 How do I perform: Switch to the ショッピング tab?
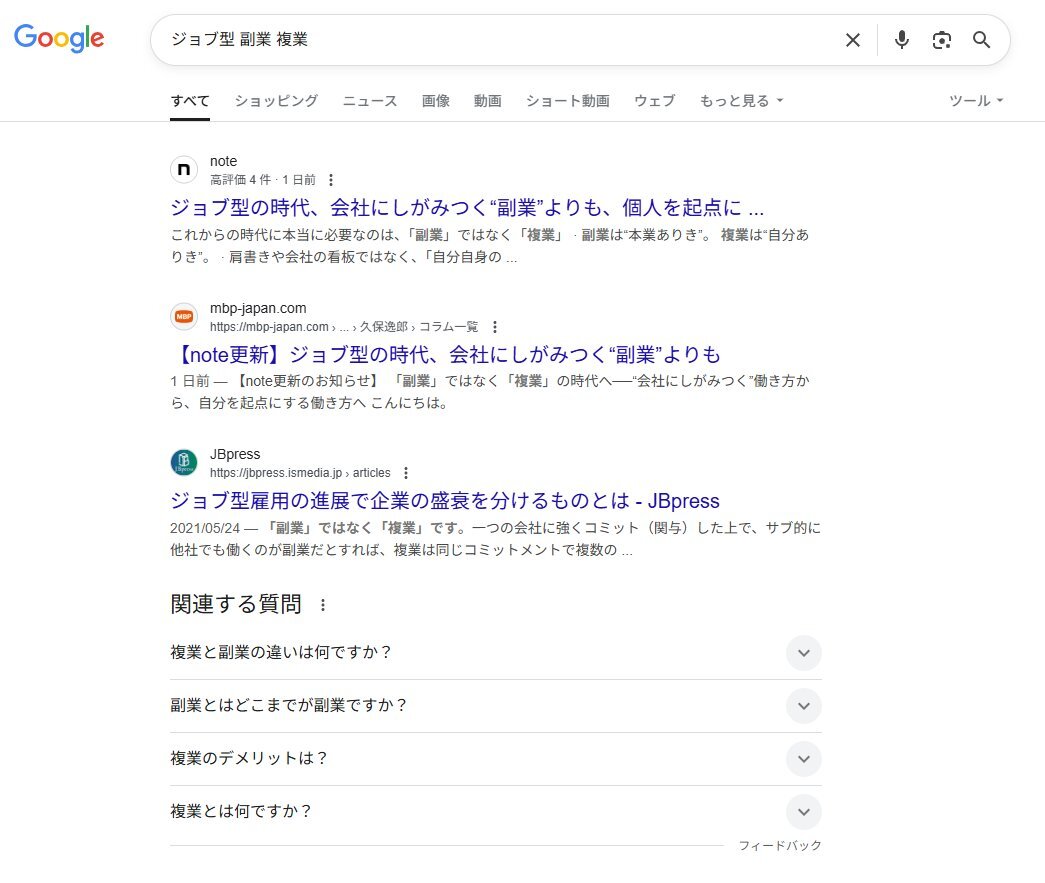coord(276,101)
